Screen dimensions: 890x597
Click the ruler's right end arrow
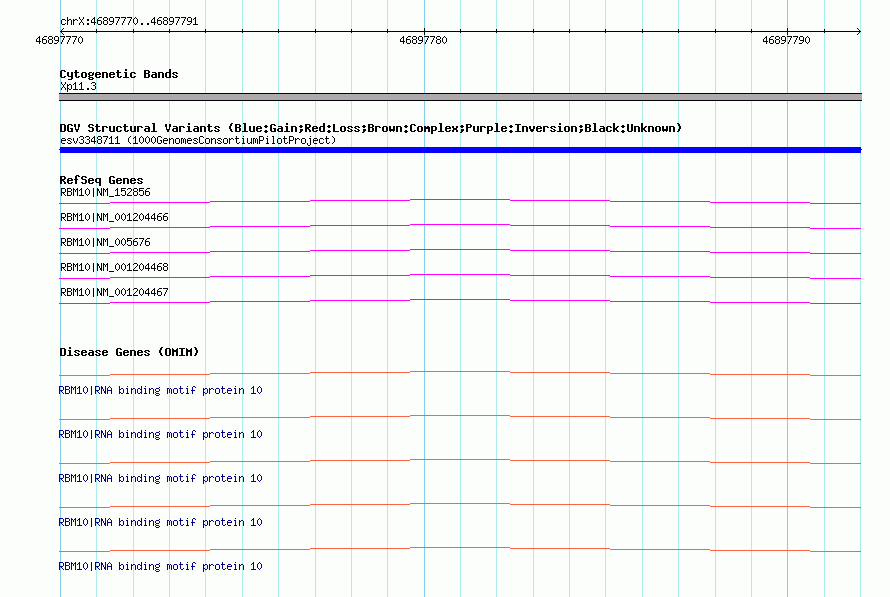(x=859, y=31)
